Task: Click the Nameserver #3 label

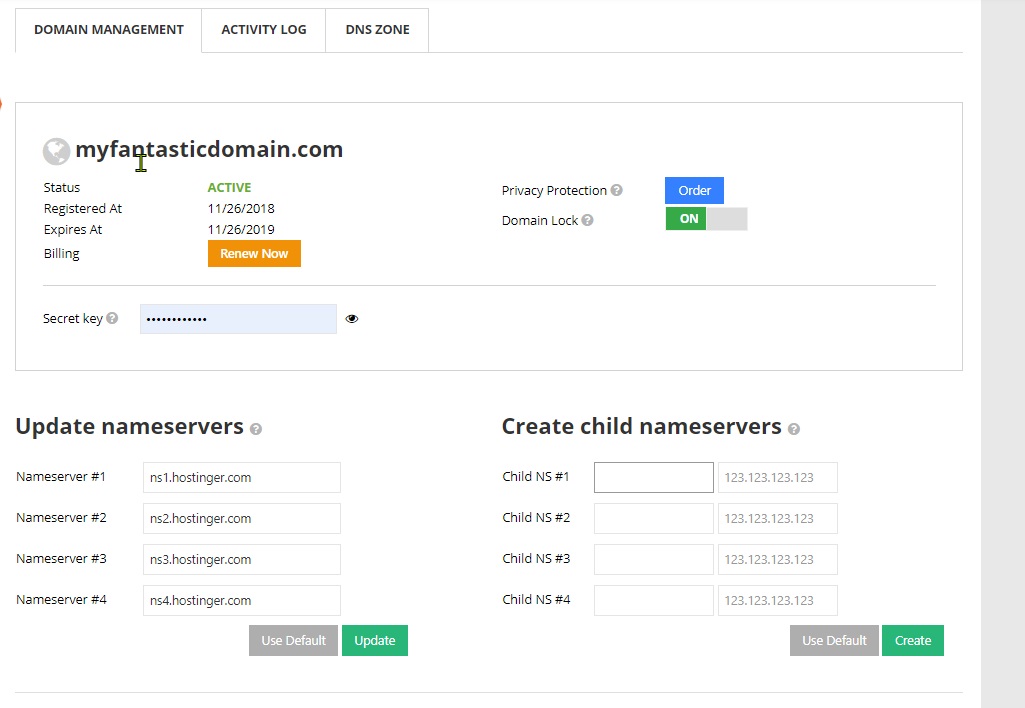Action: [x=61, y=559]
